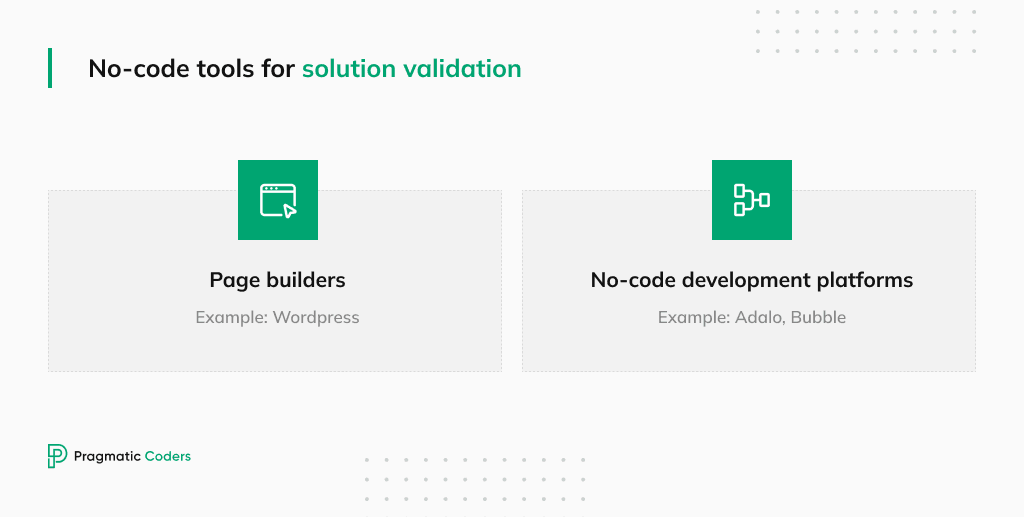1024x517 pixels.
Task: Click the "solution validation" green title text
Action: point(411,69)
